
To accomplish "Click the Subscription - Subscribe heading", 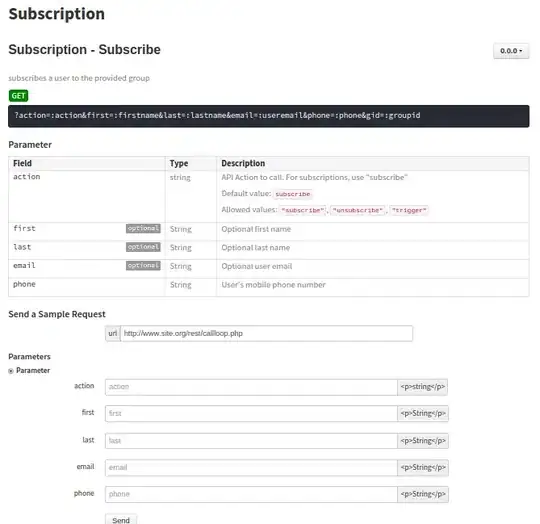I will click(x=84, y=50).
